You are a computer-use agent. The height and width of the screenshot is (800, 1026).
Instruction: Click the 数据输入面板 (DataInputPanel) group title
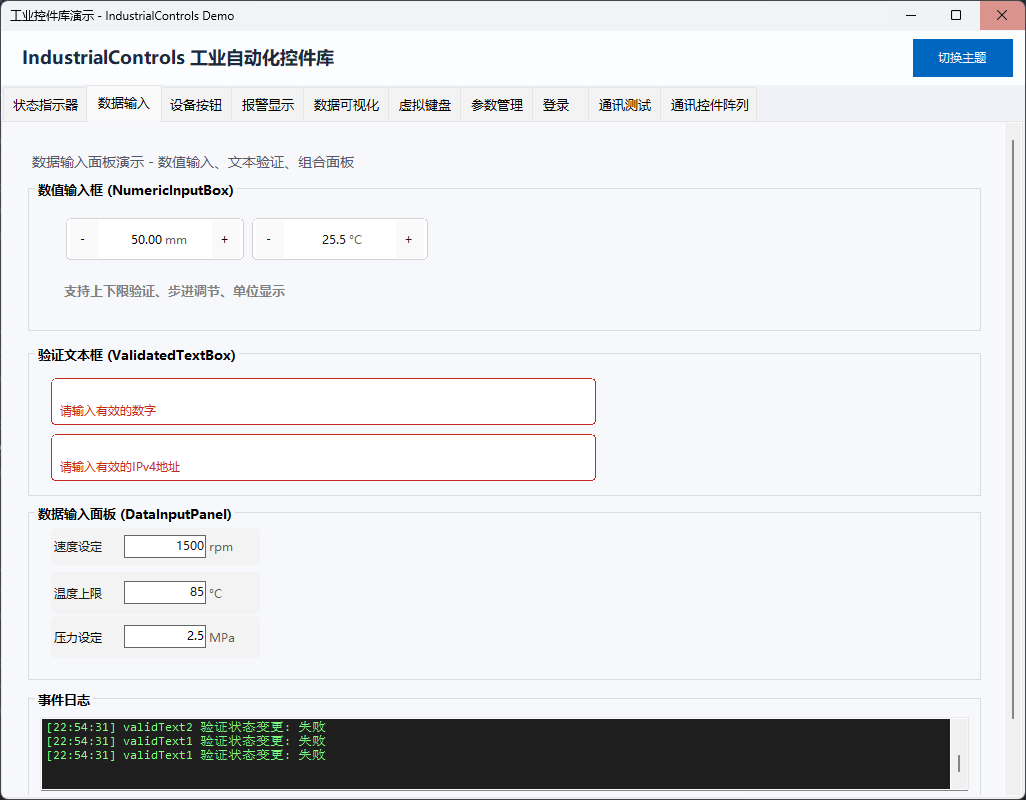pyautogui.click(x=134, y=514)
